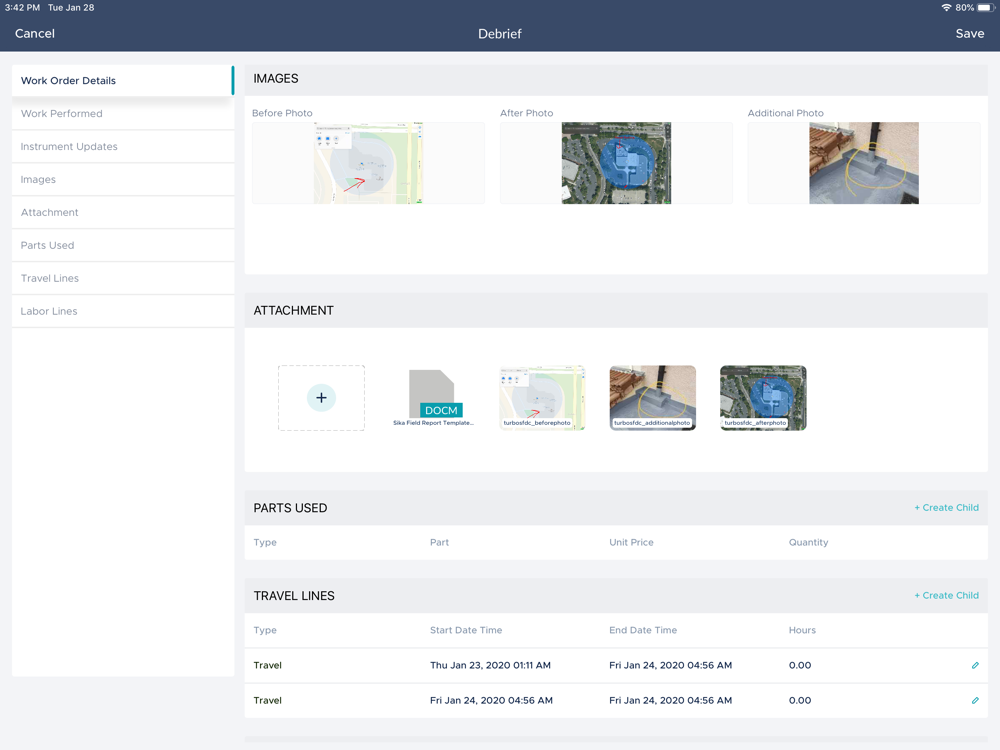
Task: Tap the After Photo aerial image
Action: (x=616, y=163)
